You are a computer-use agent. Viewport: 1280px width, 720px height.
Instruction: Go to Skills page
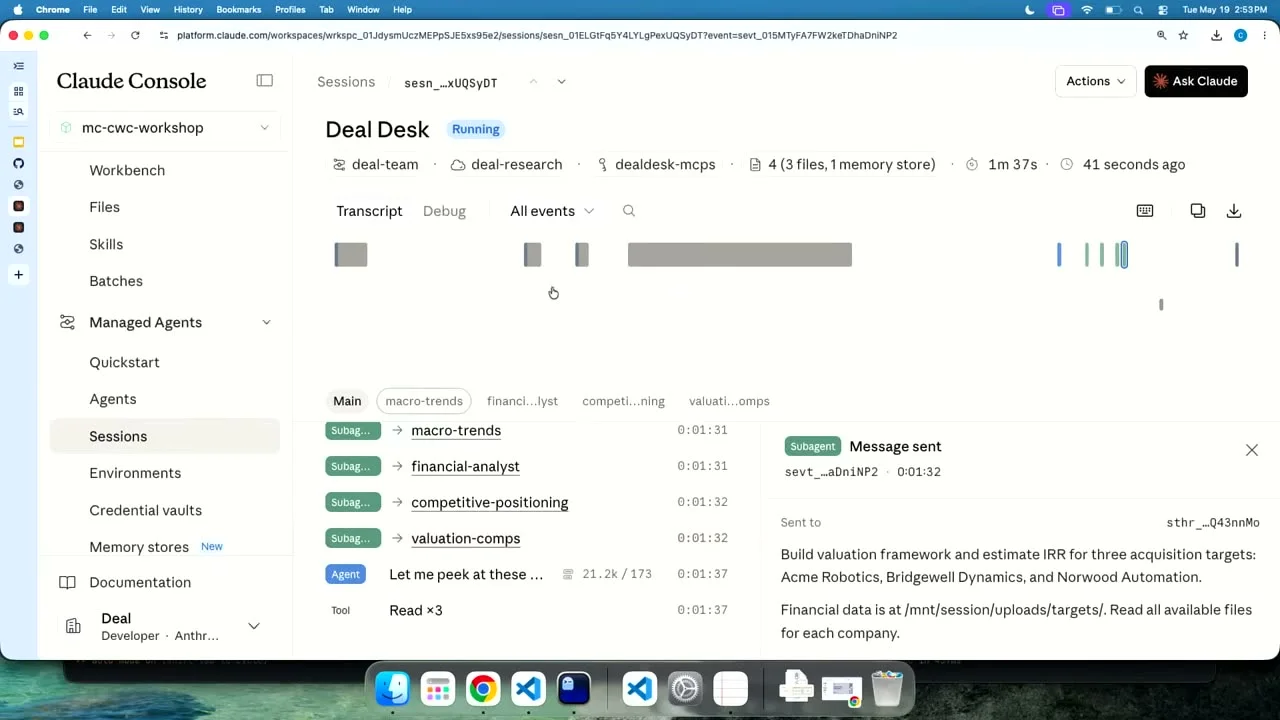pos(106,244)
